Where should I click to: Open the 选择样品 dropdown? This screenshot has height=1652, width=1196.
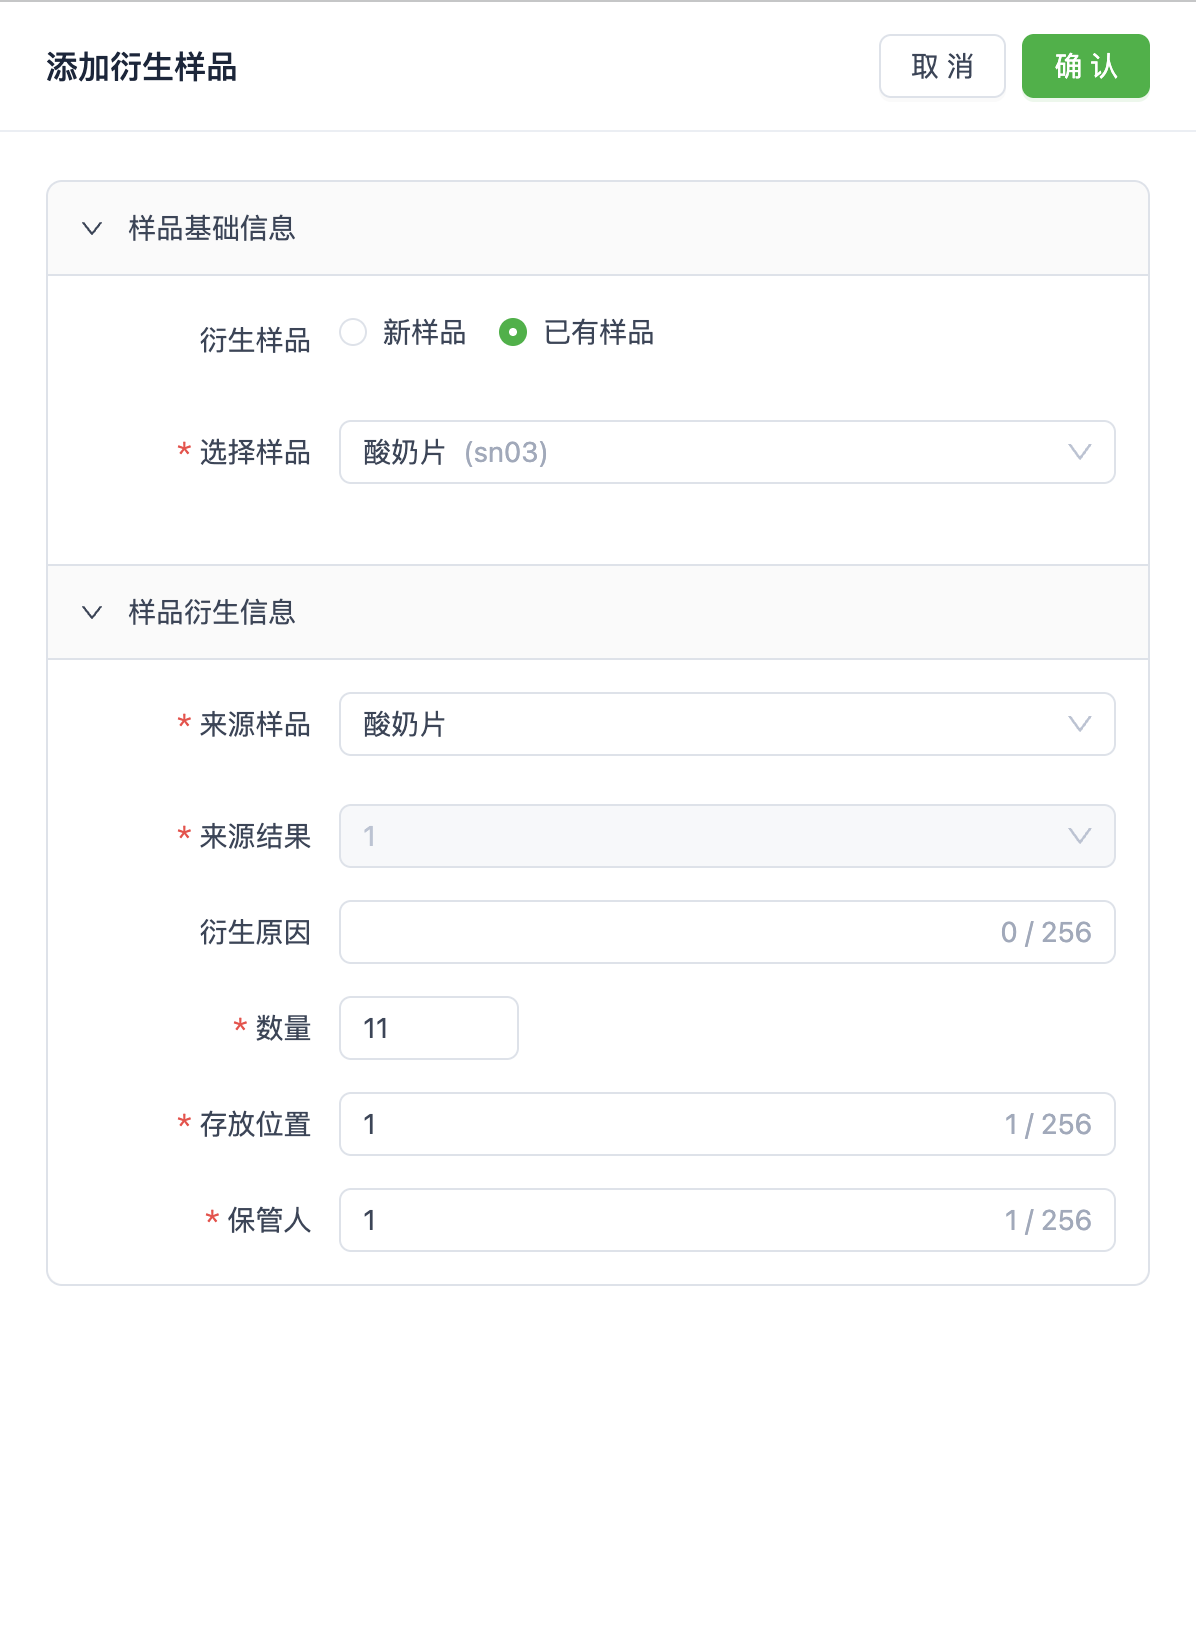point(727,452)
